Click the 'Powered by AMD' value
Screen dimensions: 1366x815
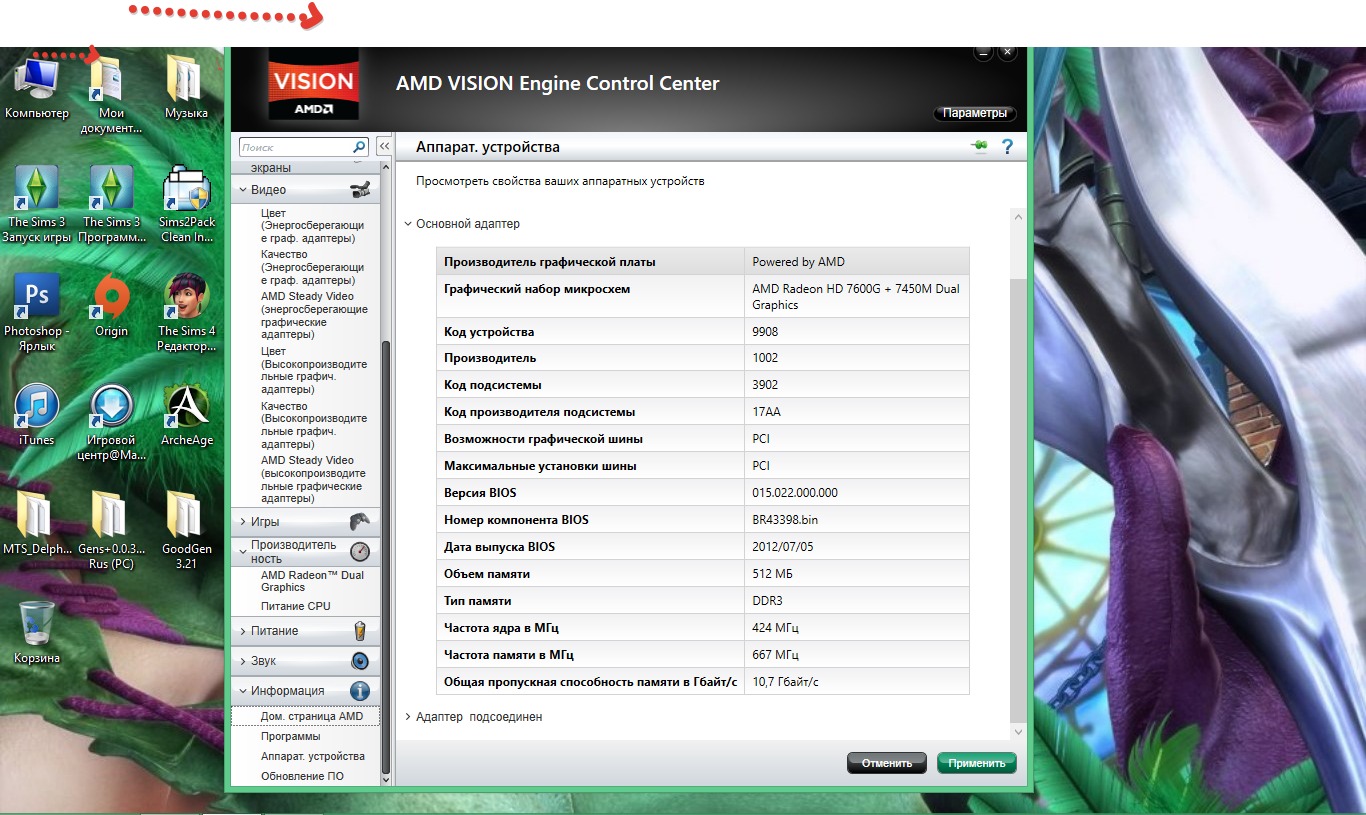pyautogui.click(x=798, y=262)
